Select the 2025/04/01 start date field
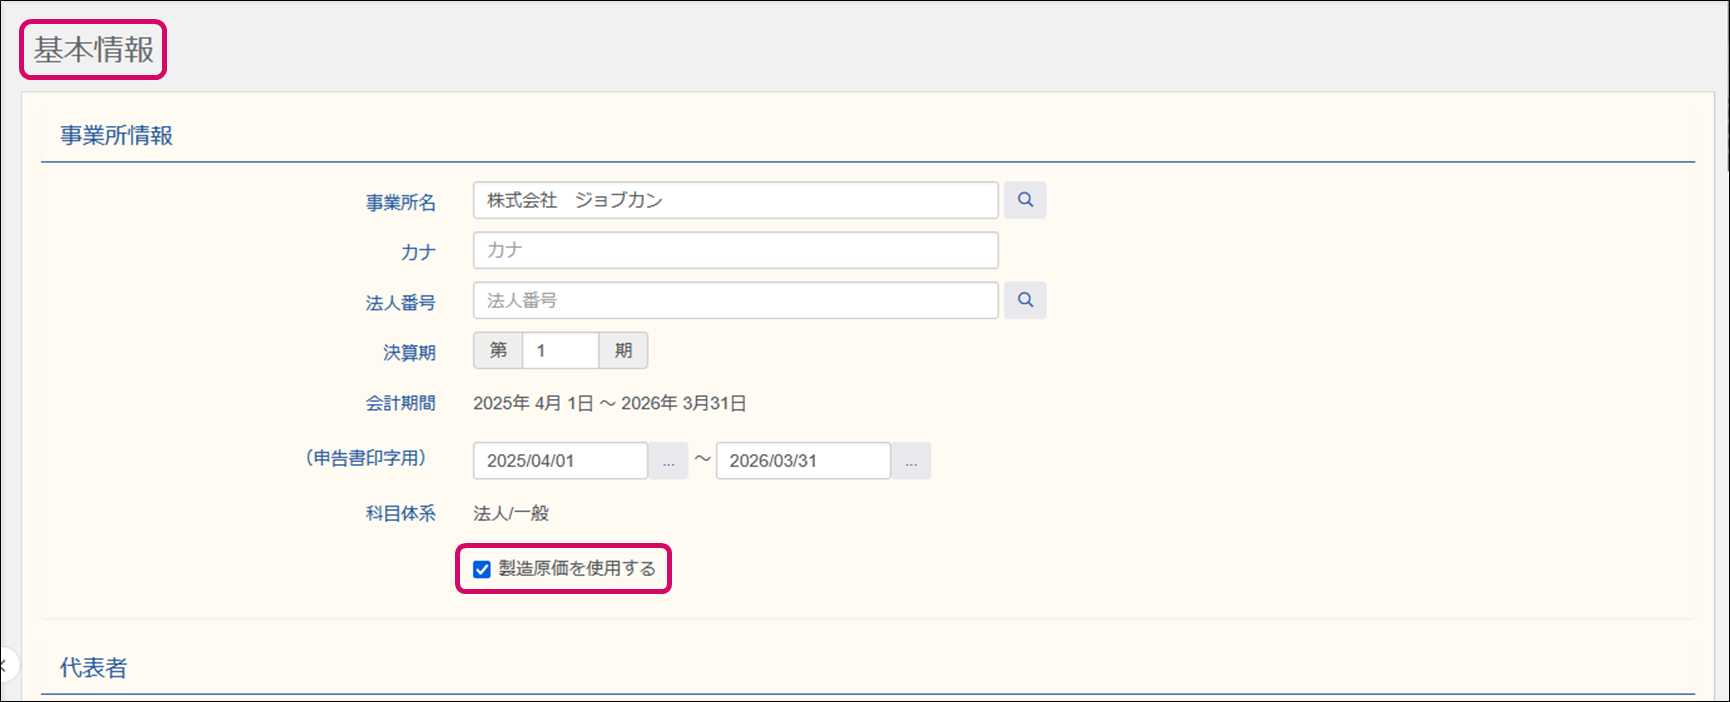The height and width of the screenshot is (702, 1730). click(x=560, y=461)
